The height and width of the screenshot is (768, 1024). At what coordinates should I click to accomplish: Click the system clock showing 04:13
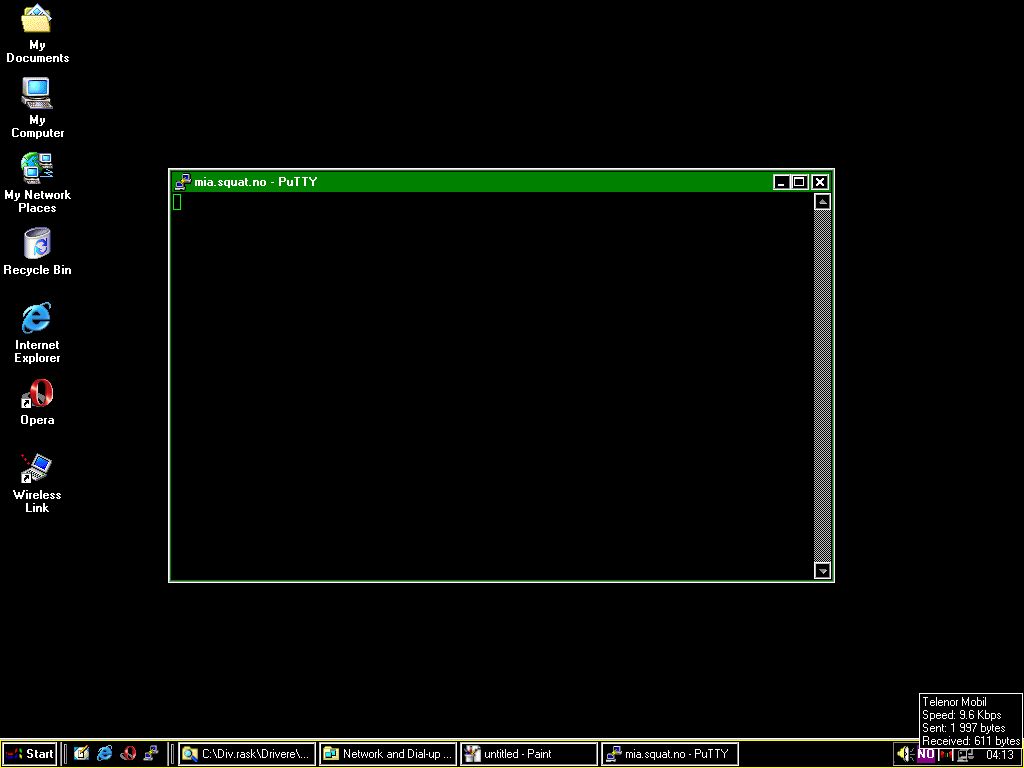coord(1000,755)
